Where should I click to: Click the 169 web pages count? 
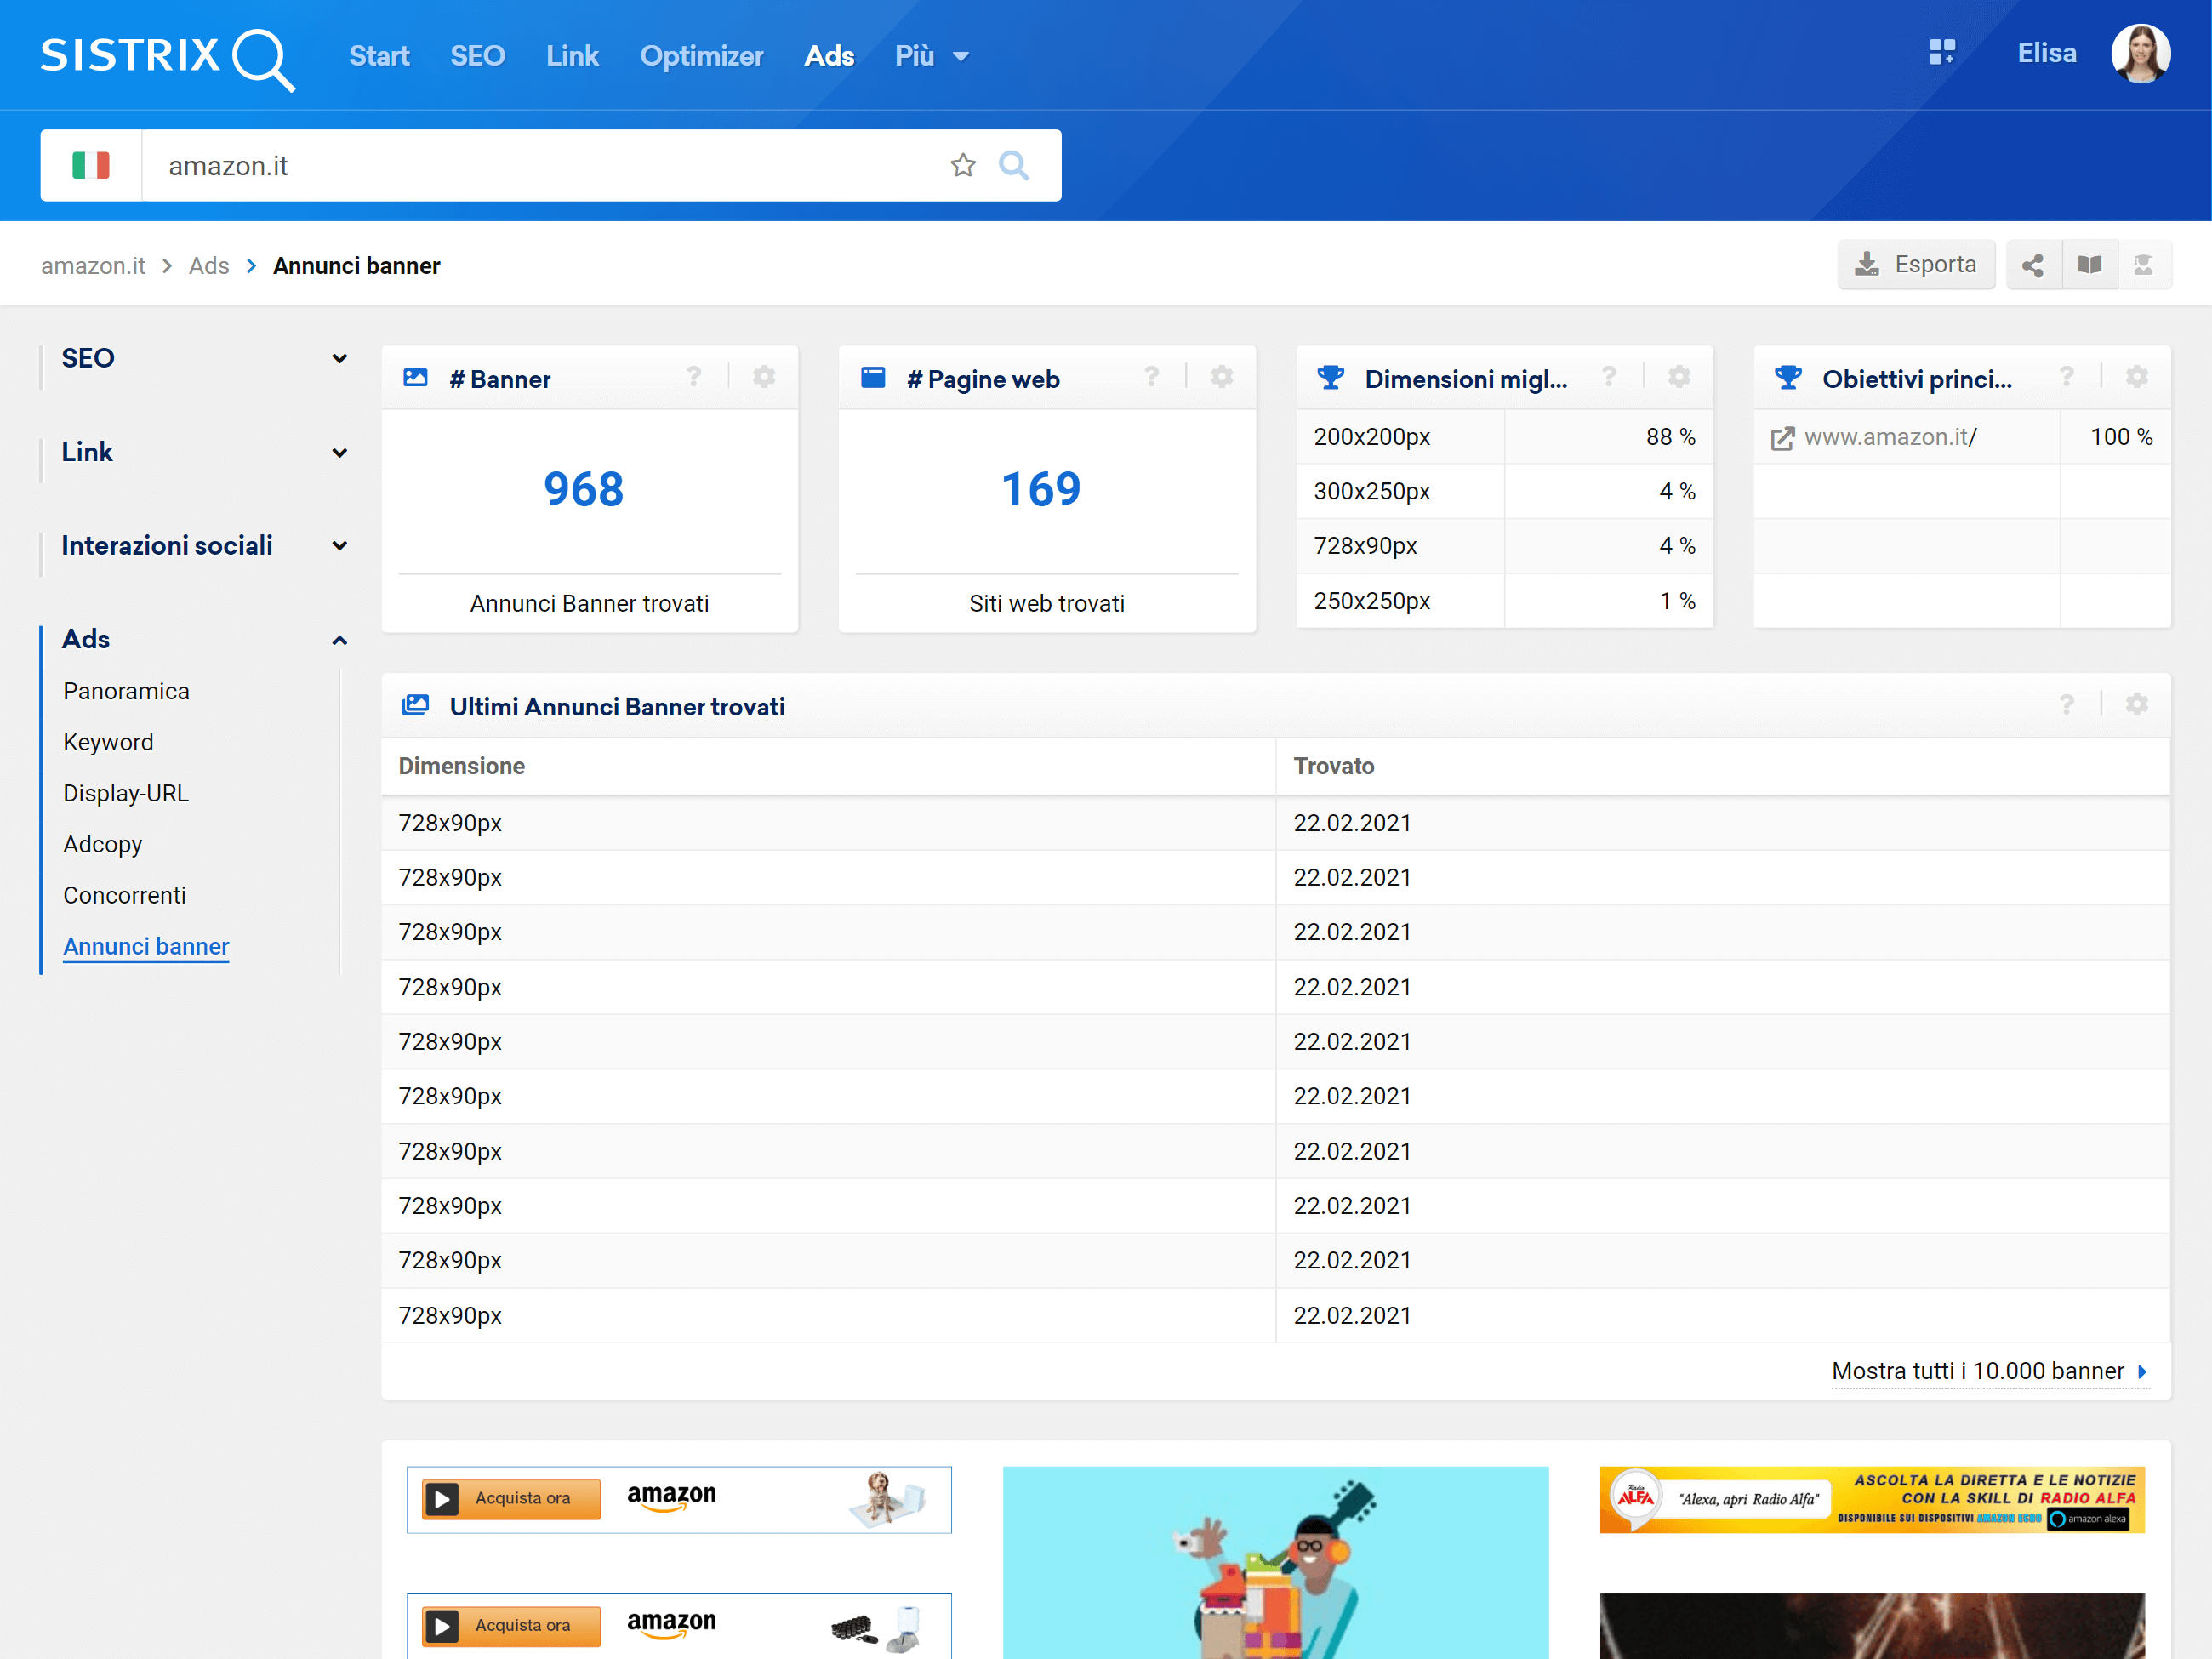pyautogui.click(x=1041, y=489)
